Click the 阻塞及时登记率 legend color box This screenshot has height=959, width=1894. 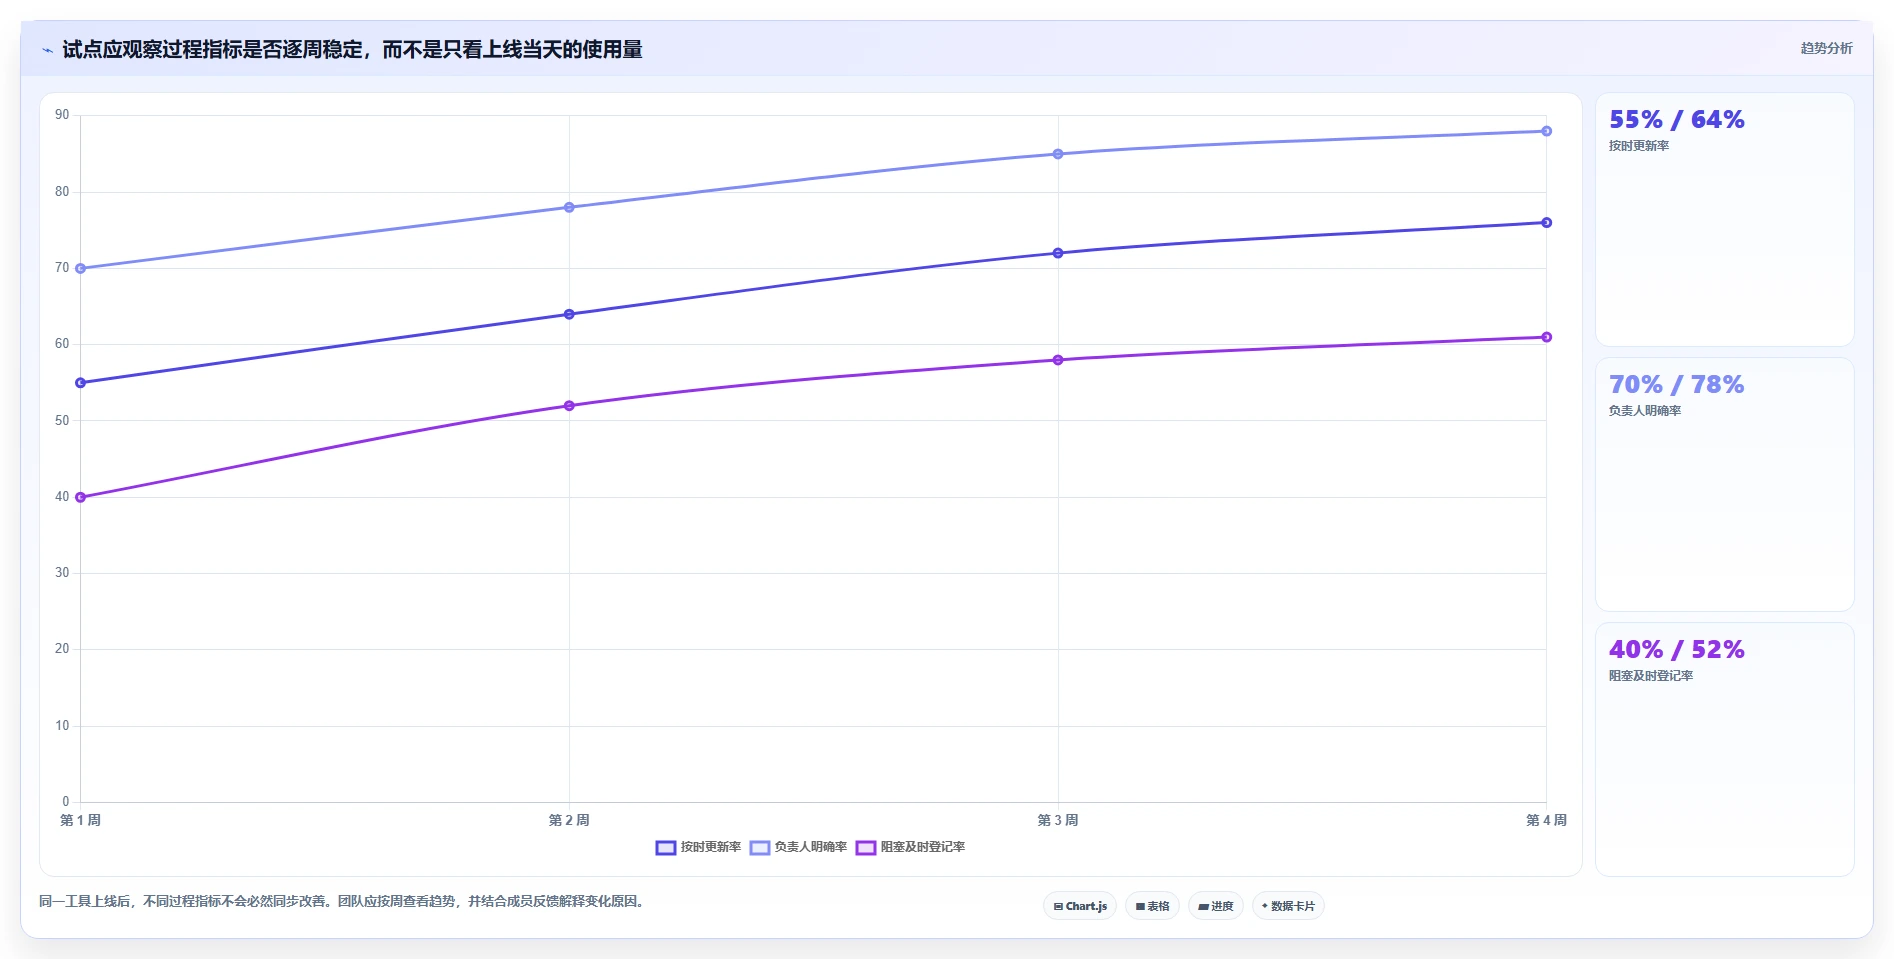pyautogui.click(x=866, y=848)
